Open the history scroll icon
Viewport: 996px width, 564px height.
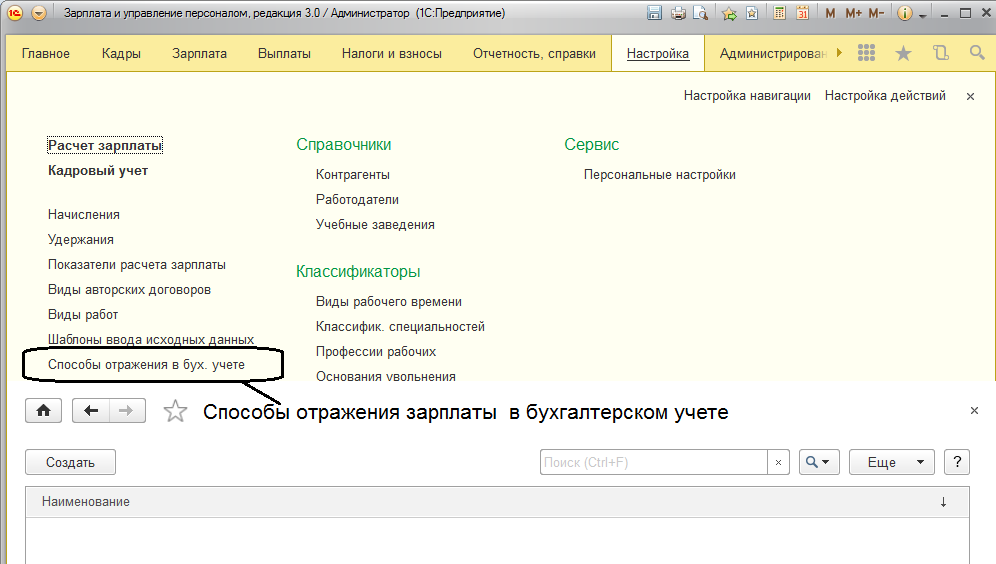pyautogui.click(x=940, y=53)
